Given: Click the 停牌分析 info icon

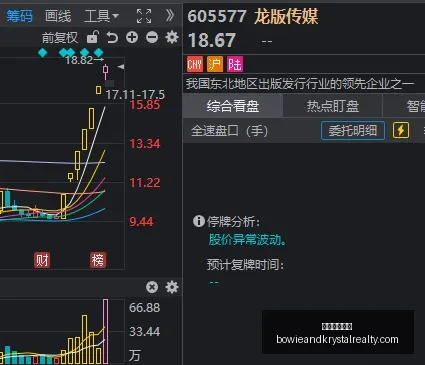Looking at the screenshot, I should click(199, 221).
